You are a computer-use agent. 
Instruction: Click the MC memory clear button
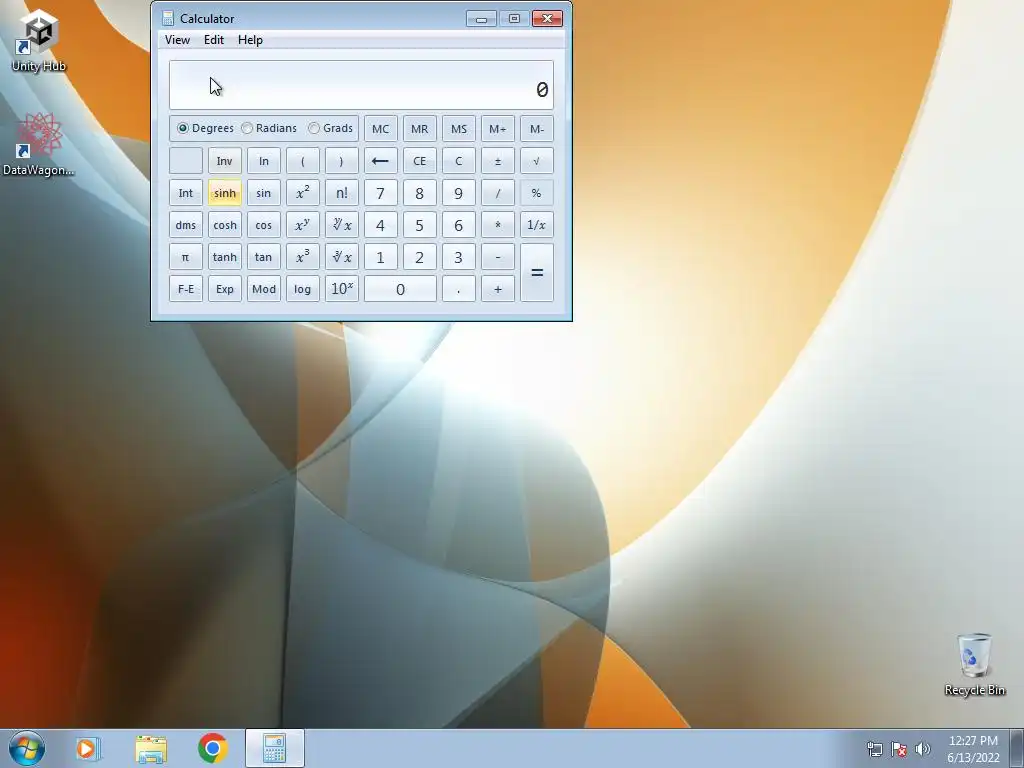380,129
